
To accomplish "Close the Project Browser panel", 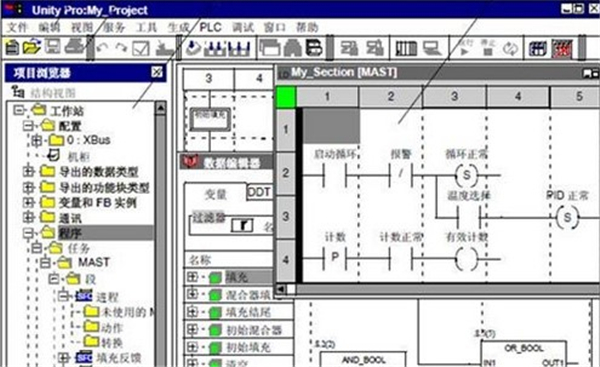I will coord(157,72).
